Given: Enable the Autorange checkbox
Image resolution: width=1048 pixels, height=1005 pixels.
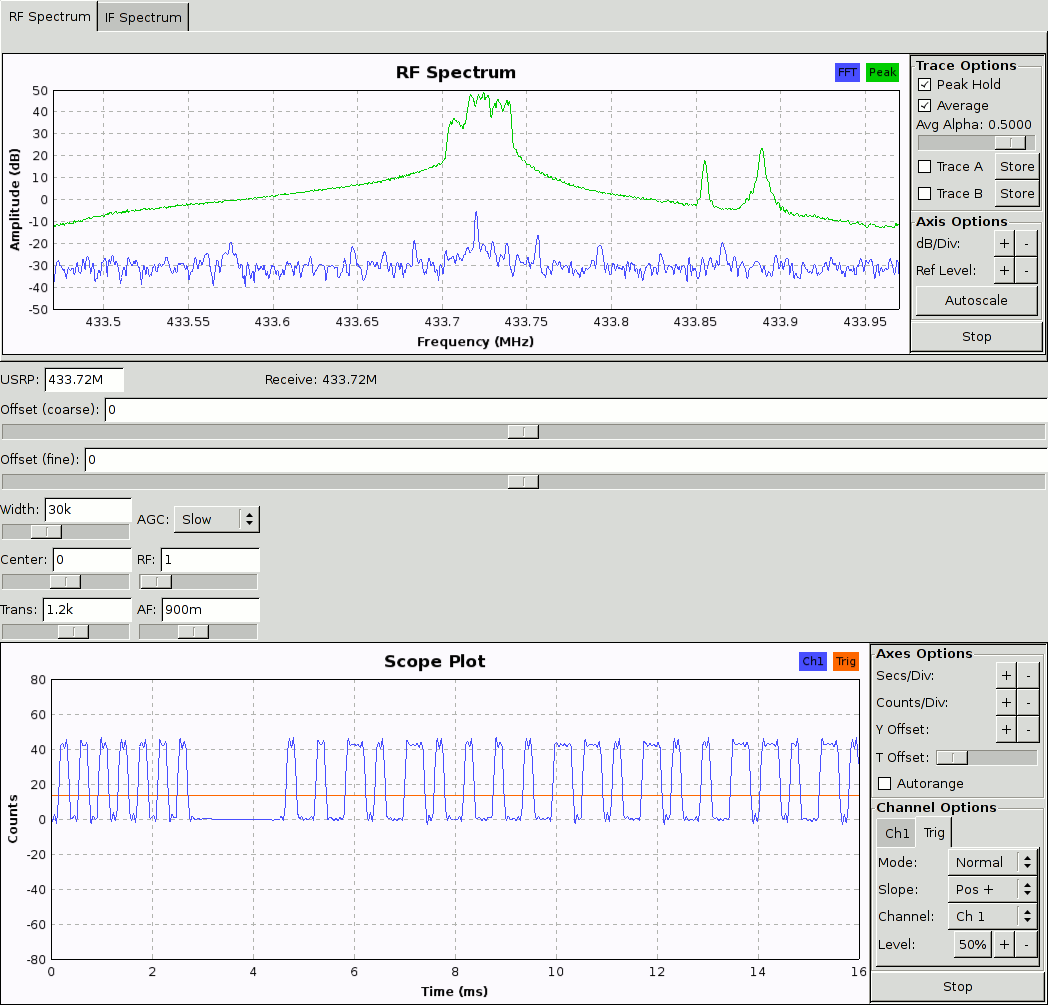Looking at the screenshot, I should click(x=884, y=783).
